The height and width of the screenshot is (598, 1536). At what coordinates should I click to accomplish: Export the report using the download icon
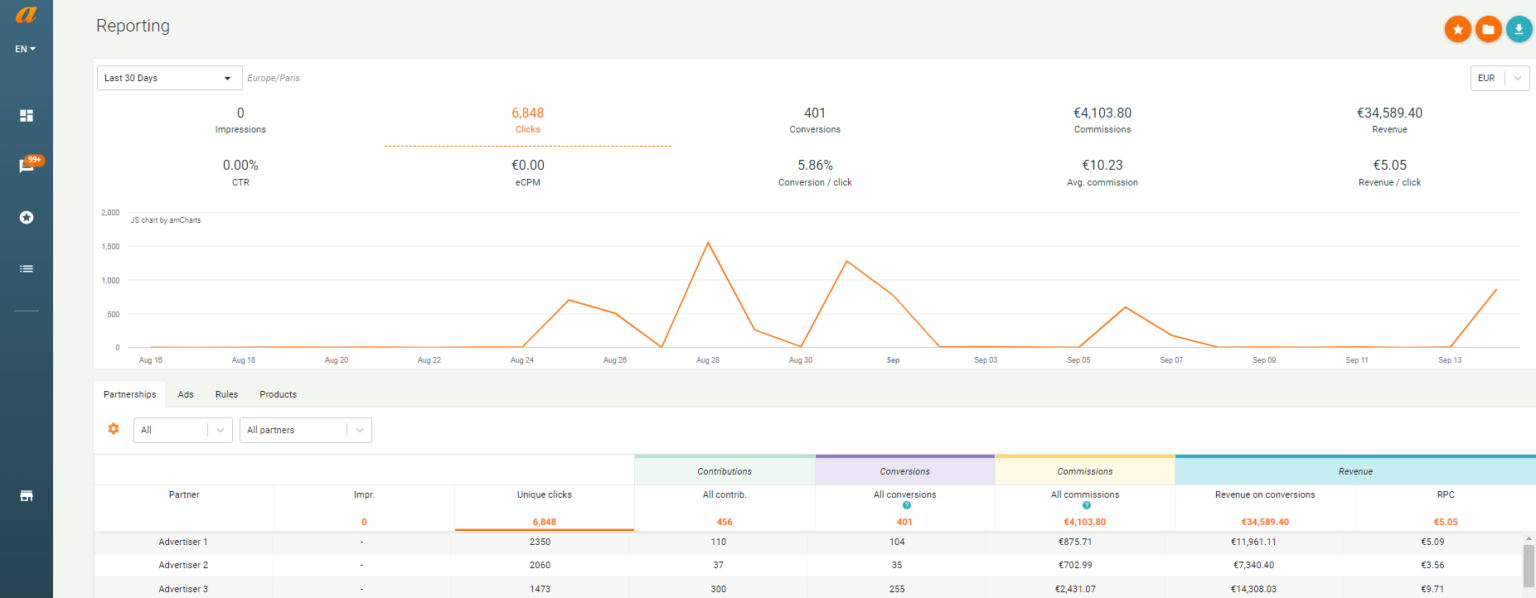click(1519, 29)
